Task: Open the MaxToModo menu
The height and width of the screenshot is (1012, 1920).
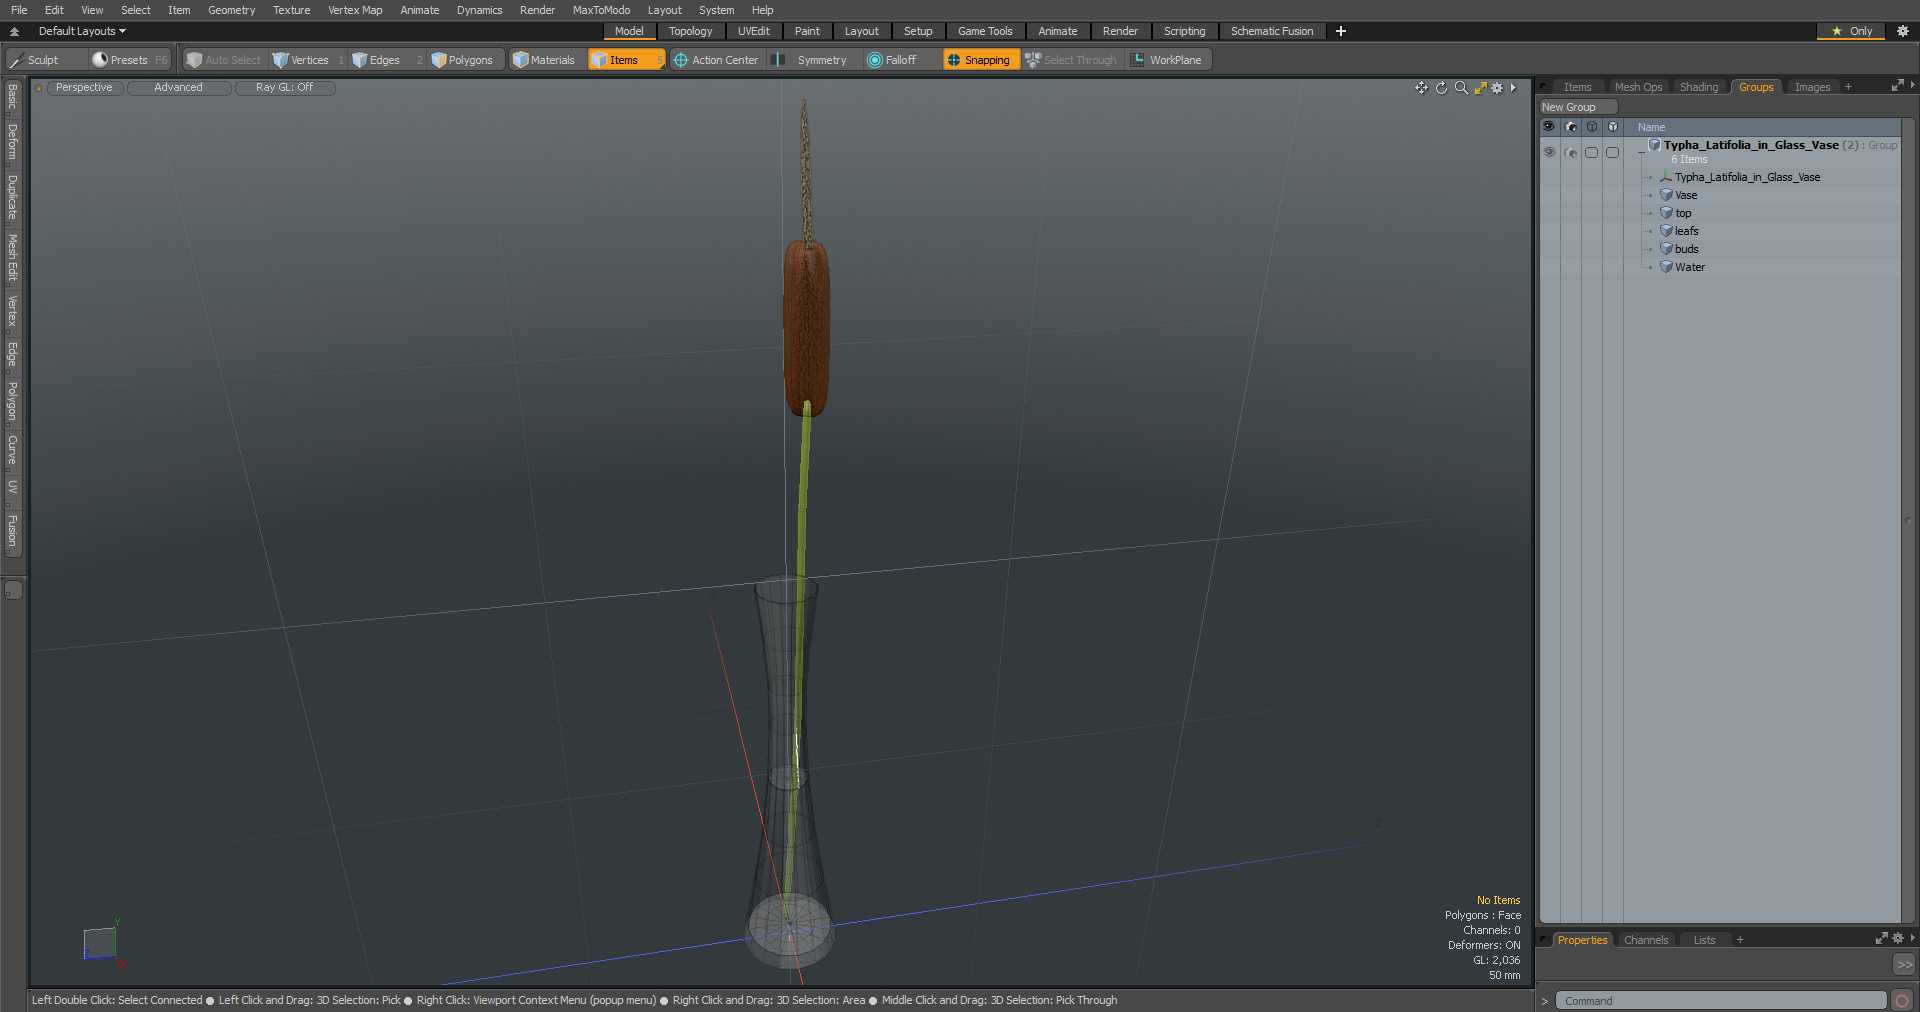Action: (601, 10)
